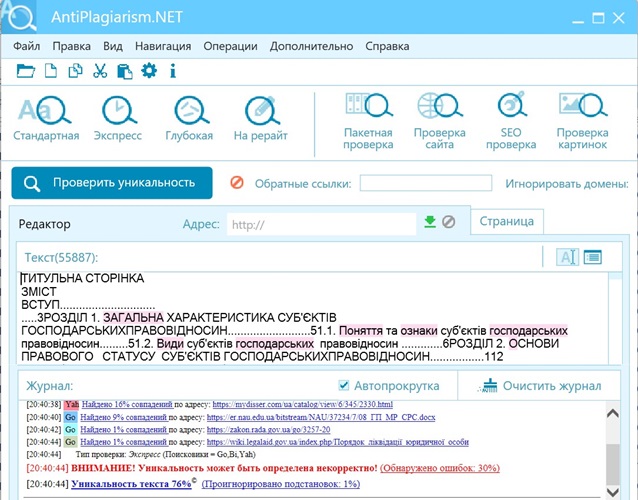Click Найдено 16% совпадений link
The image size is (638, 500).
[127, 404]
